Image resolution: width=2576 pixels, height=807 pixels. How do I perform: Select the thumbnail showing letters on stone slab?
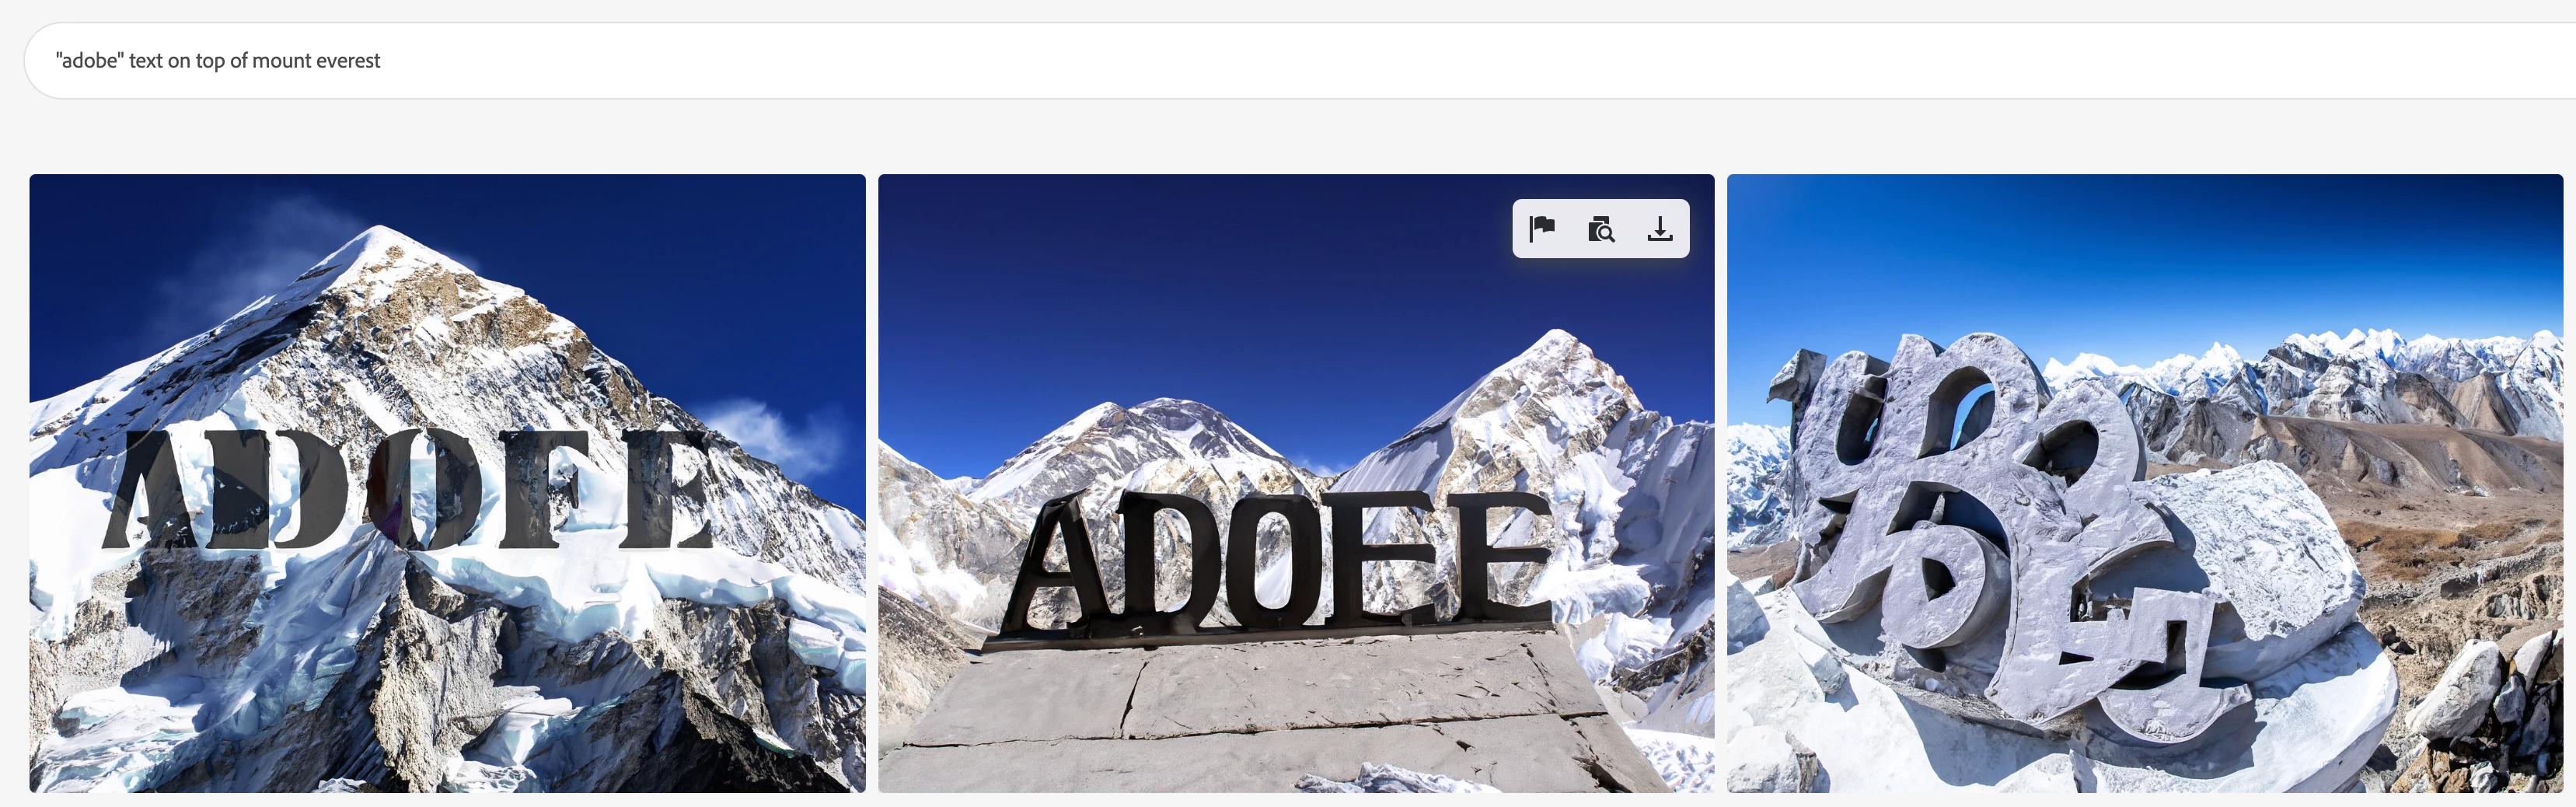pyautogui.click(x=1296, y=483)
